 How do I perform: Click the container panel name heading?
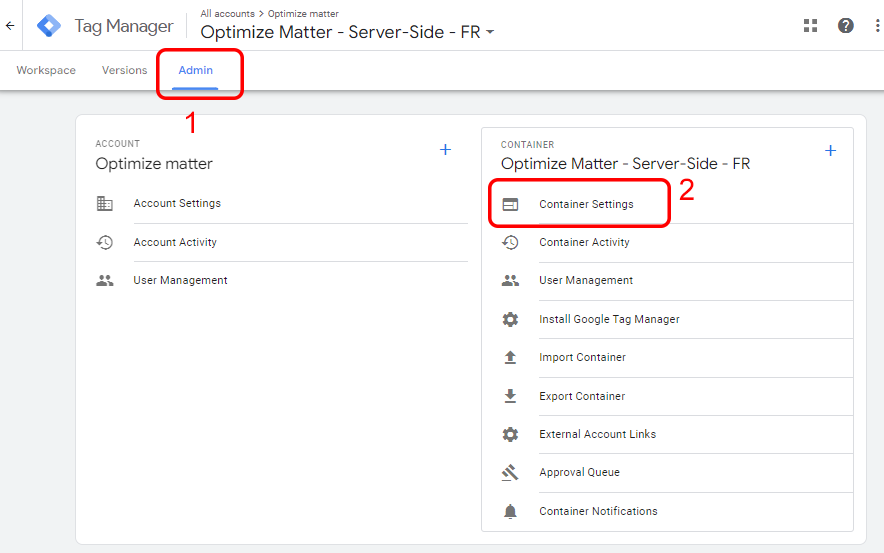point(625,163)
